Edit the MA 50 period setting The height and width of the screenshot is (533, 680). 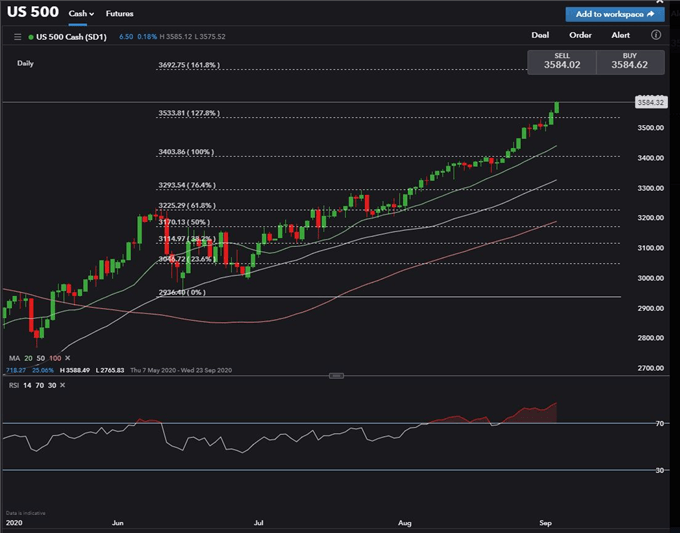(x=40, y=358)
